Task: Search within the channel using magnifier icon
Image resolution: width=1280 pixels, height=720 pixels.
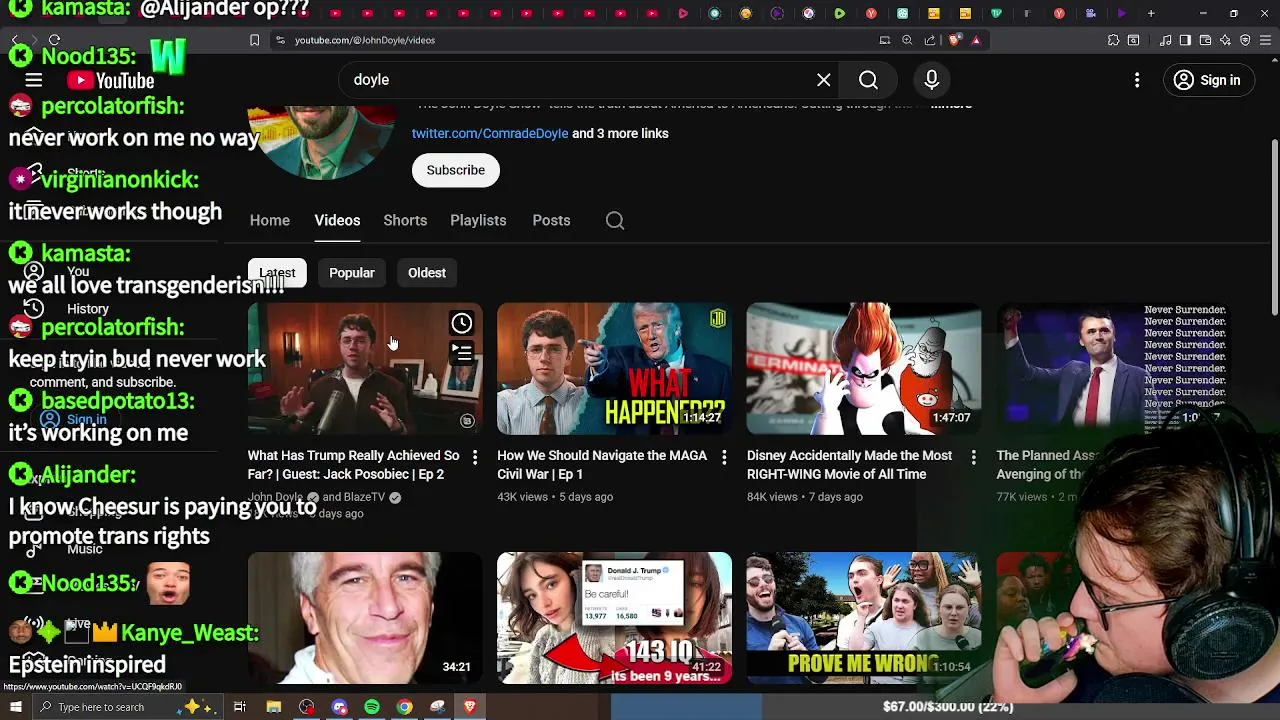Action: (615, 221)
